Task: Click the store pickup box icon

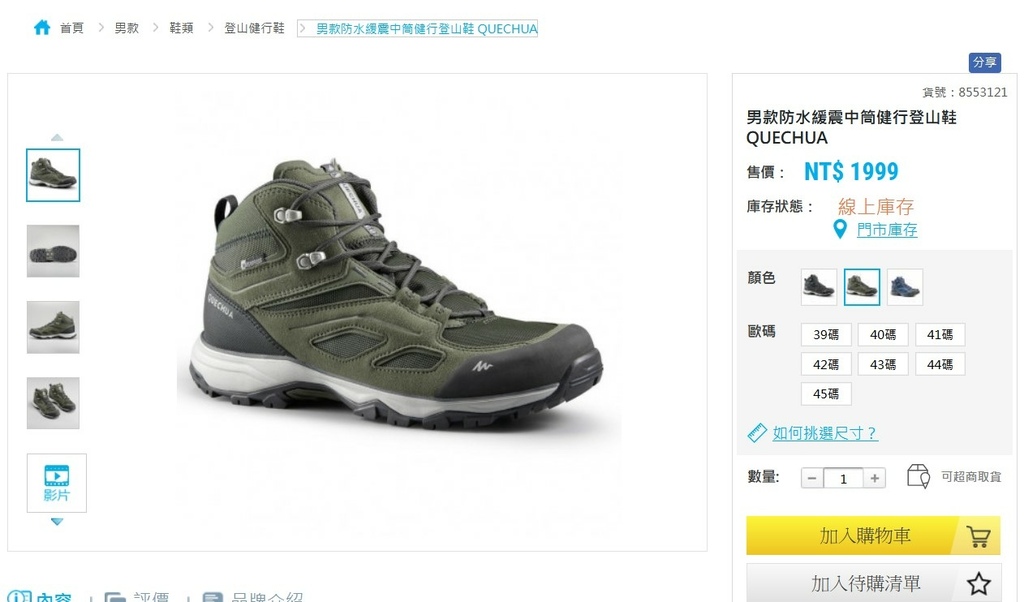Action: (x=918, y=476)
